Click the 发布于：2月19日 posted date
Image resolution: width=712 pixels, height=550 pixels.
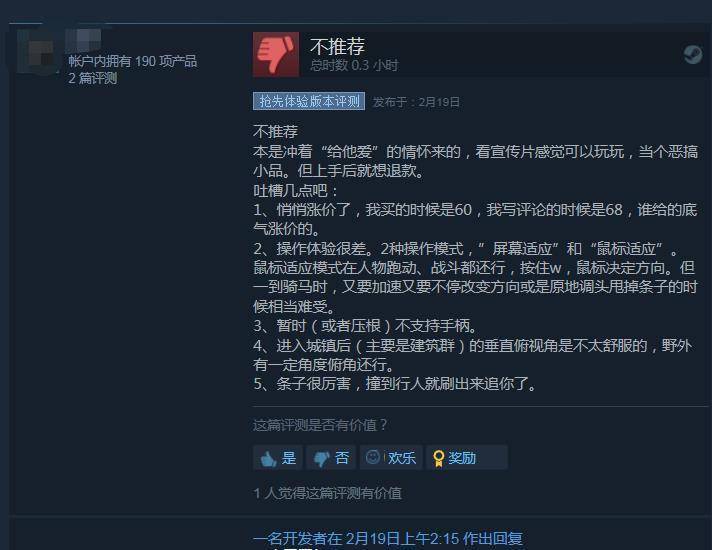(416, 102)
